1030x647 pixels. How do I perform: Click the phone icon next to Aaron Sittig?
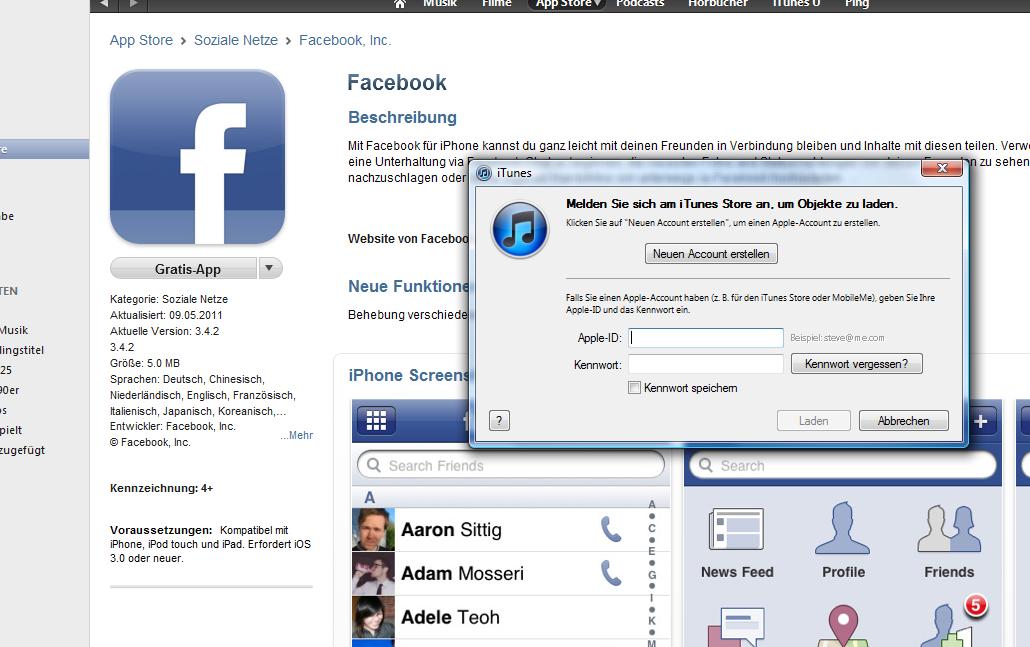point(610,529)
